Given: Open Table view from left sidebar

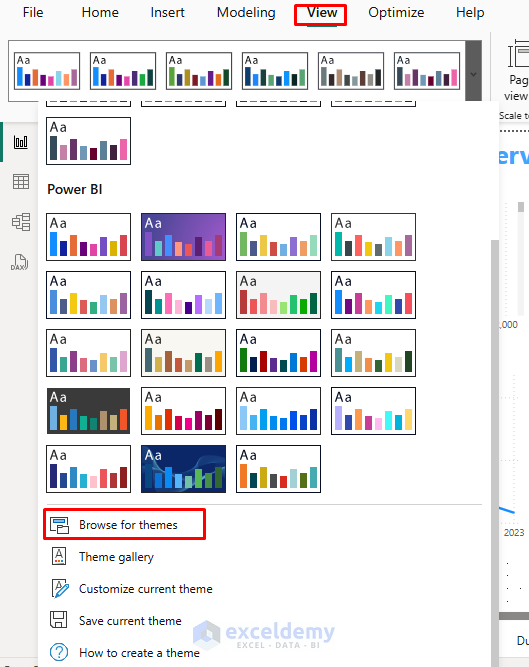Looking at the screenshot, I should (x=20, y=182).
